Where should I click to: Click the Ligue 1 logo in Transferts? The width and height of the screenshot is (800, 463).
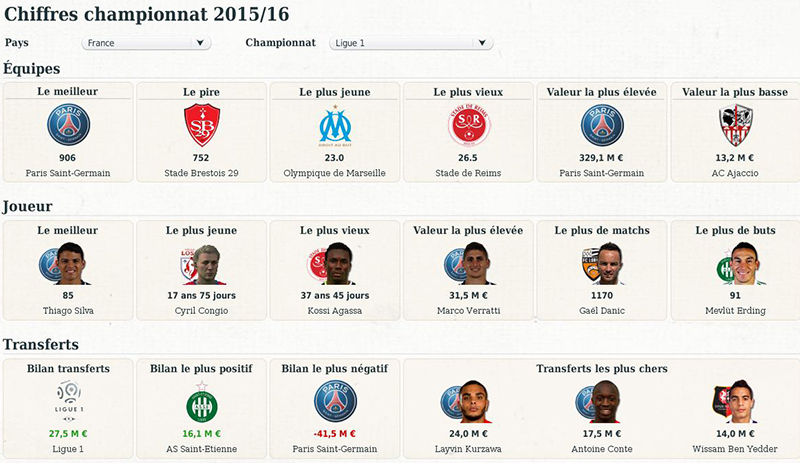(x=69, y=401)
